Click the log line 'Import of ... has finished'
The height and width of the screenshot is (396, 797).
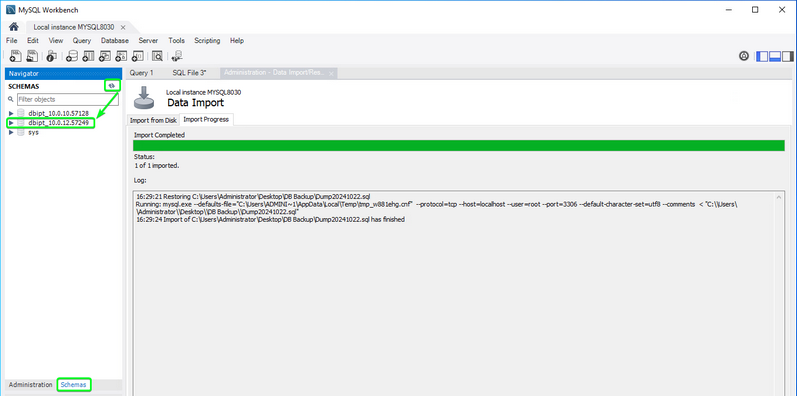[x=270, y=220]
